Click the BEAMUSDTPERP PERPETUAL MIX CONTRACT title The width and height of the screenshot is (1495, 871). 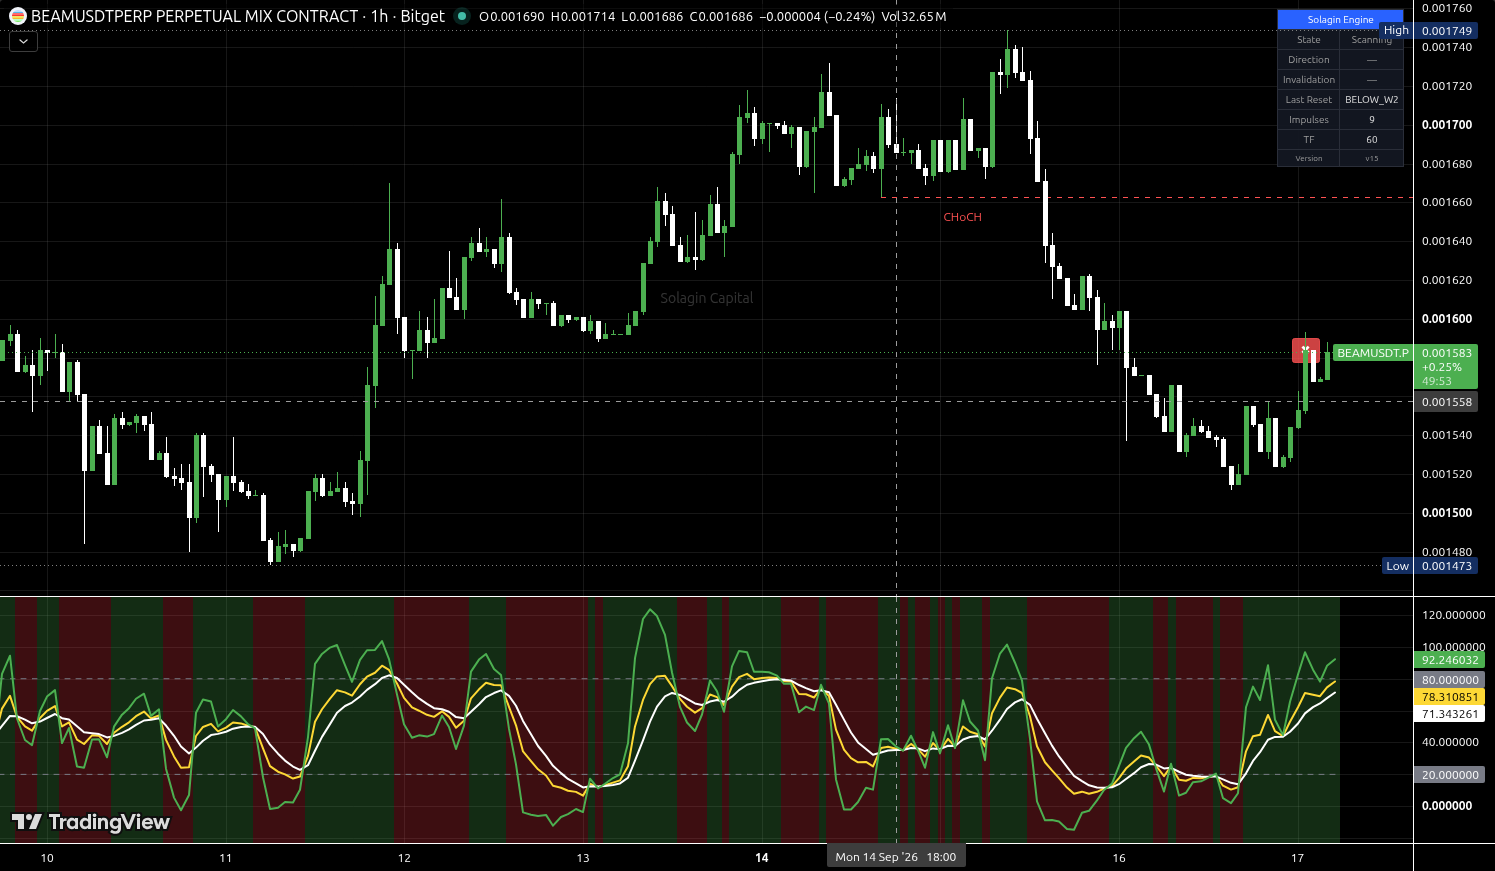pyautogui.click(x=195, y=16)
